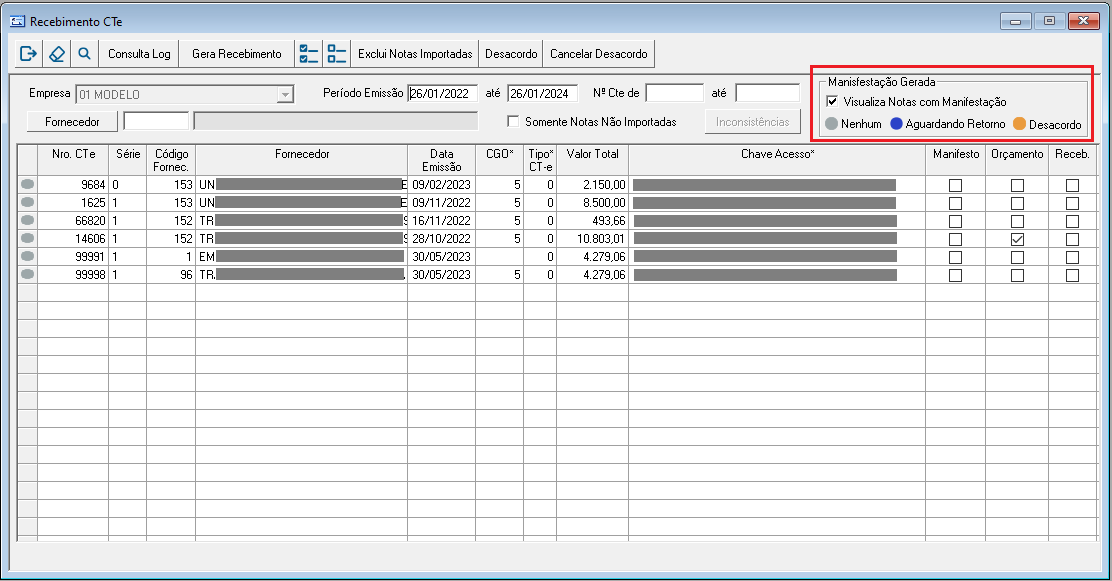Click the Fornecedor column header
1112x581 pixels.
pyautogui.click(x=302, y=160)
